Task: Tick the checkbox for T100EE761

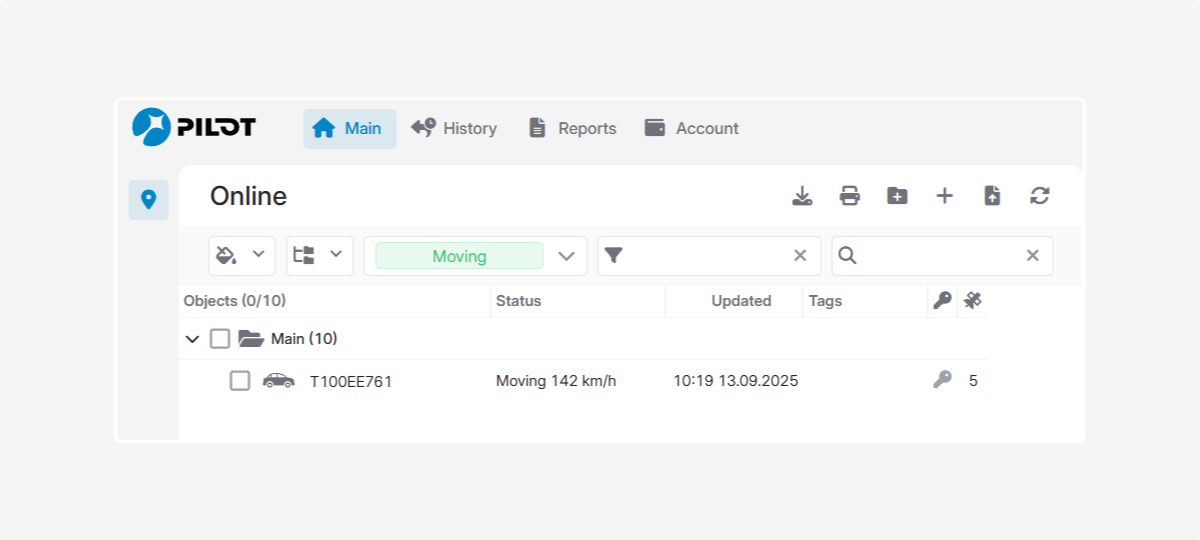Action: (240, 381)
